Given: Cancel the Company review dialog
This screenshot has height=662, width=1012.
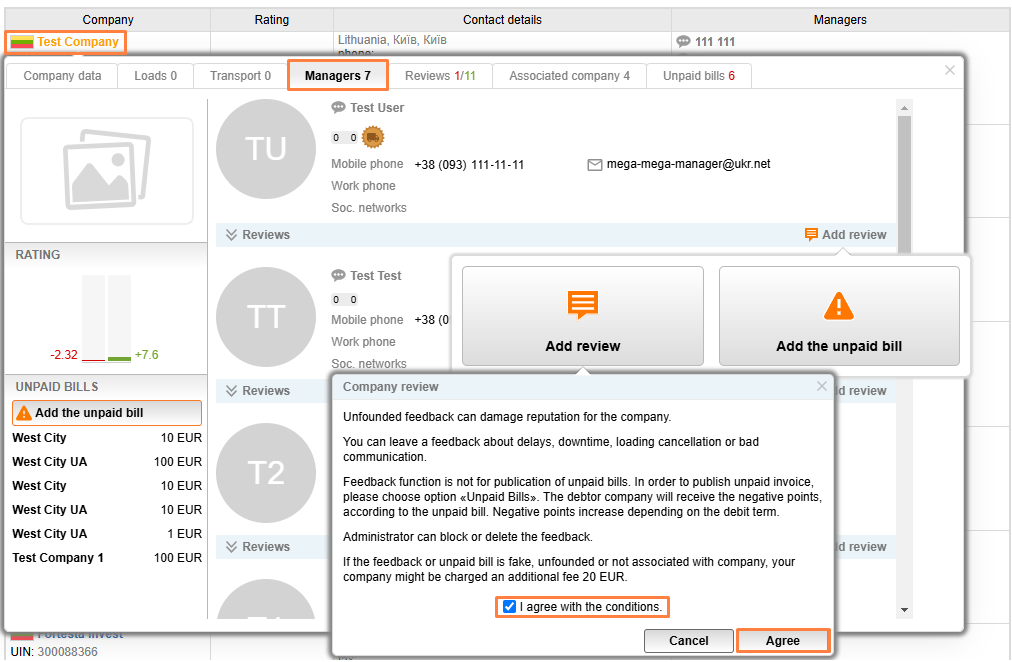Looking at the screenshot, I should (x=688, y=641).
